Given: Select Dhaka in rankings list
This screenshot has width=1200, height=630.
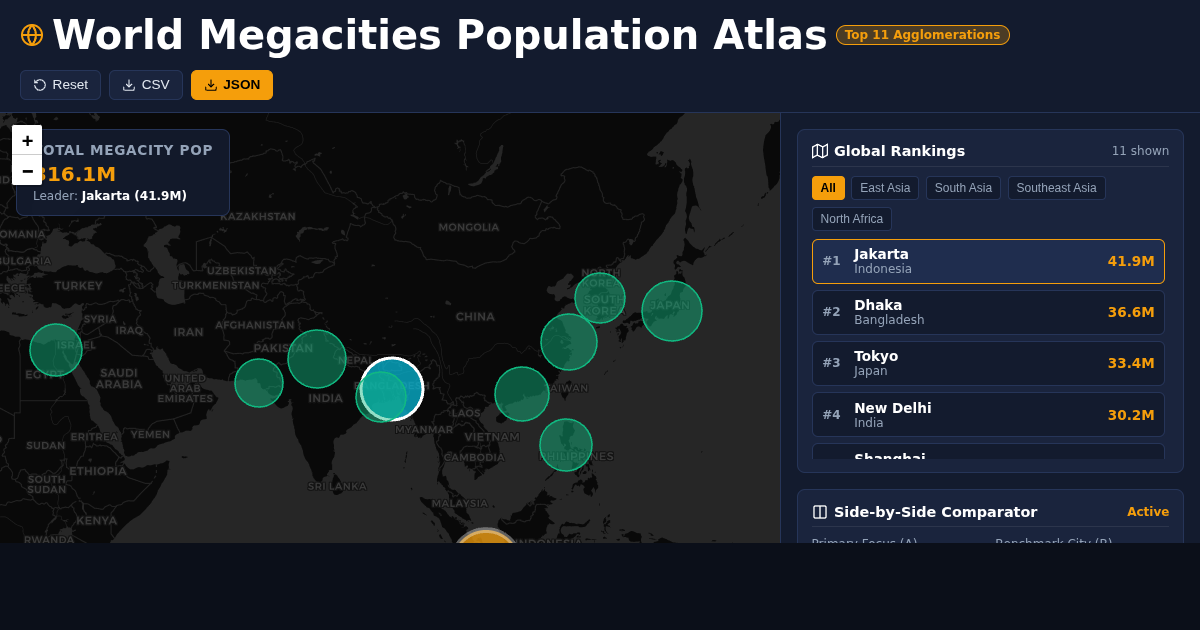Looking at the screenshot, I should pyautogui.click(x=988, y=312).
